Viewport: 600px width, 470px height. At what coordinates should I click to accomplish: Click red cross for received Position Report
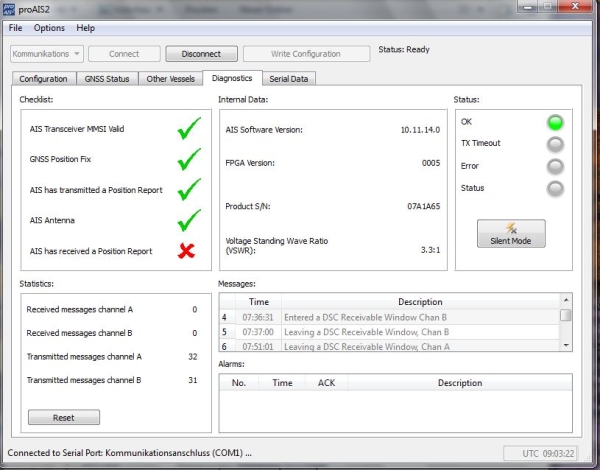(186, 251)
